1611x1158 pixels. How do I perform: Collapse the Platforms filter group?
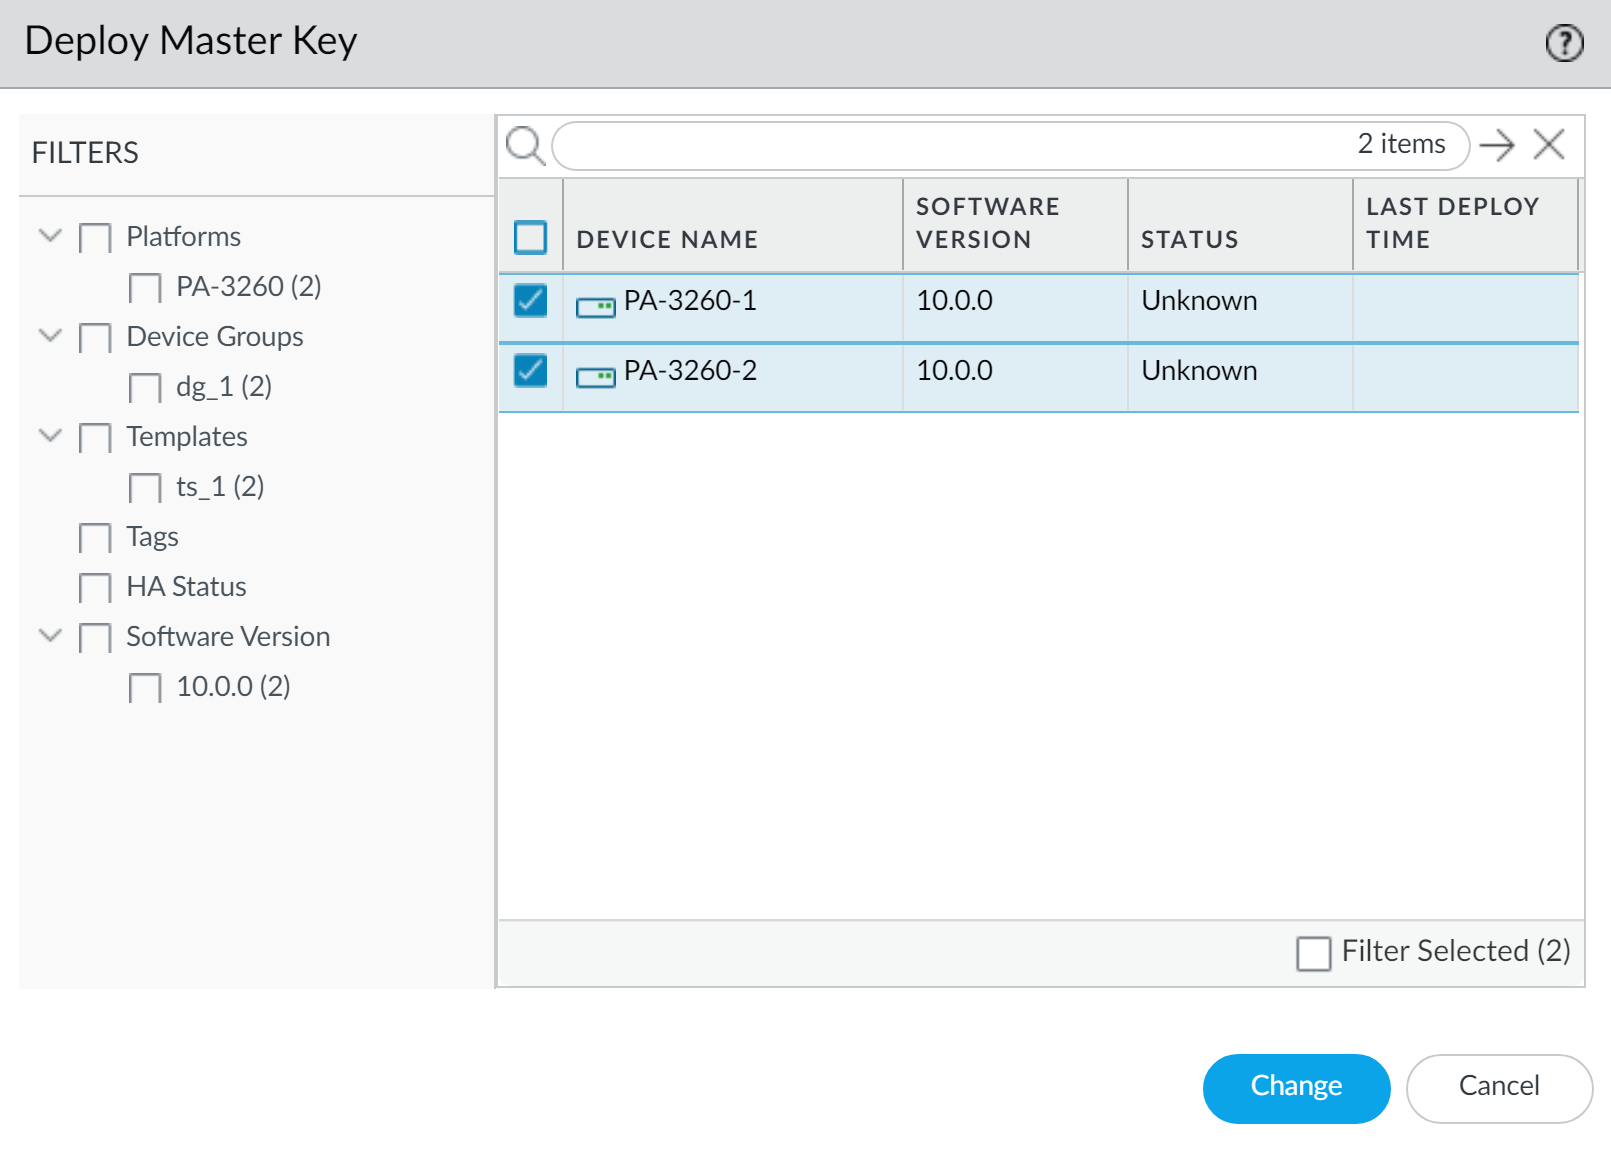(x=50, y=236)
